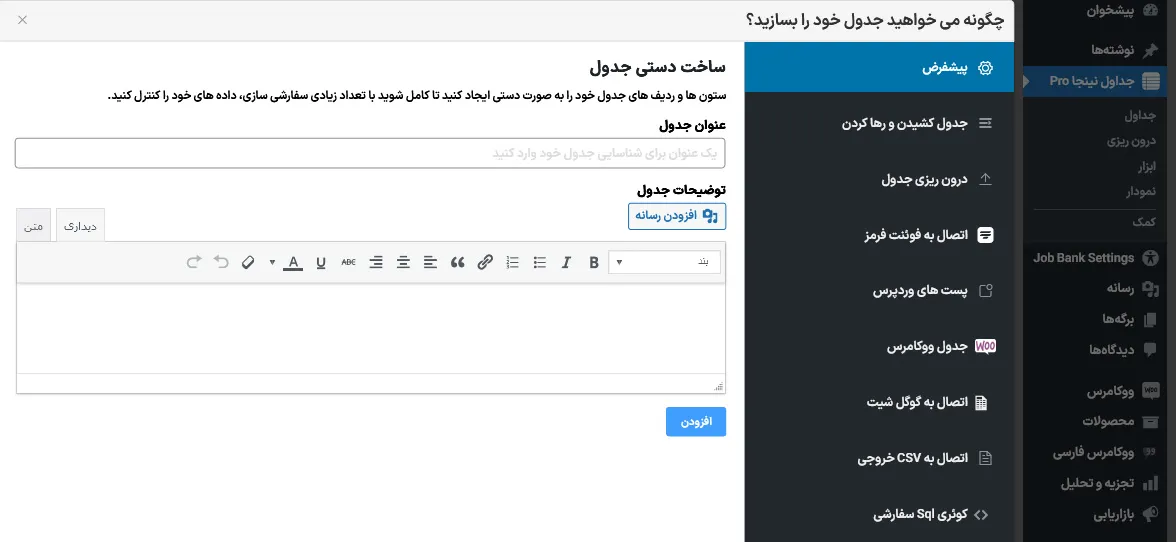Click the clear formatting eraser icon
The image size is (1176, 542).
(x=248, y=262)
